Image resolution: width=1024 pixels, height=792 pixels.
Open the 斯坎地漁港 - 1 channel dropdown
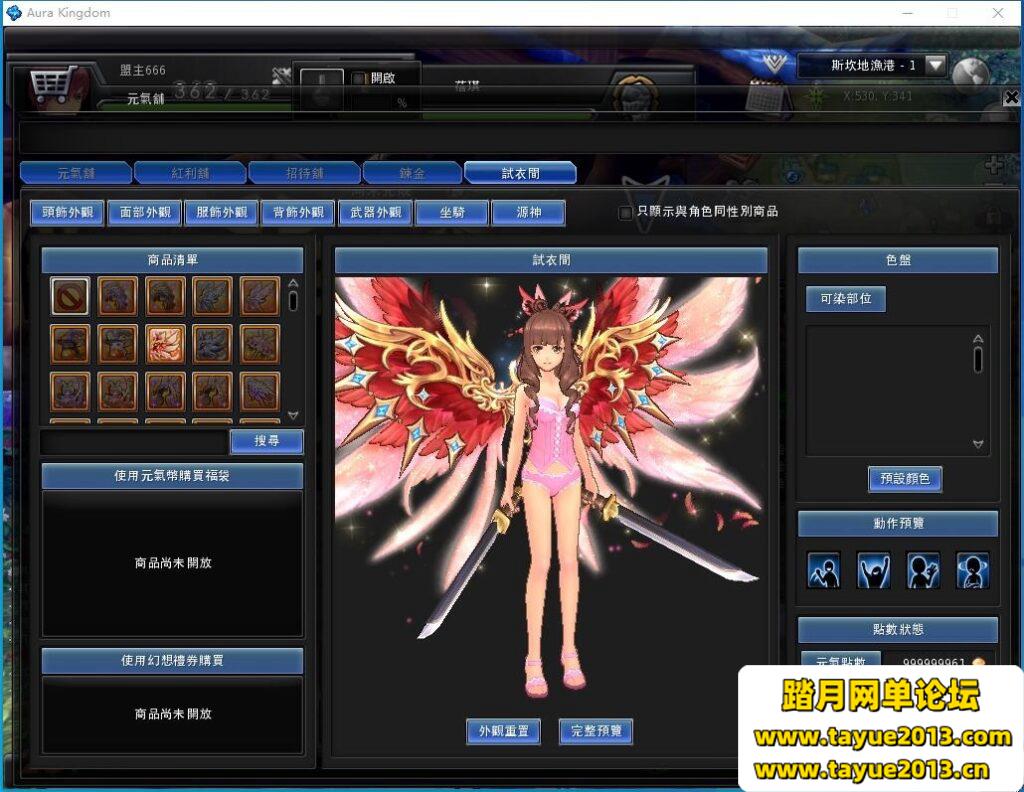[x=935, y=66]
